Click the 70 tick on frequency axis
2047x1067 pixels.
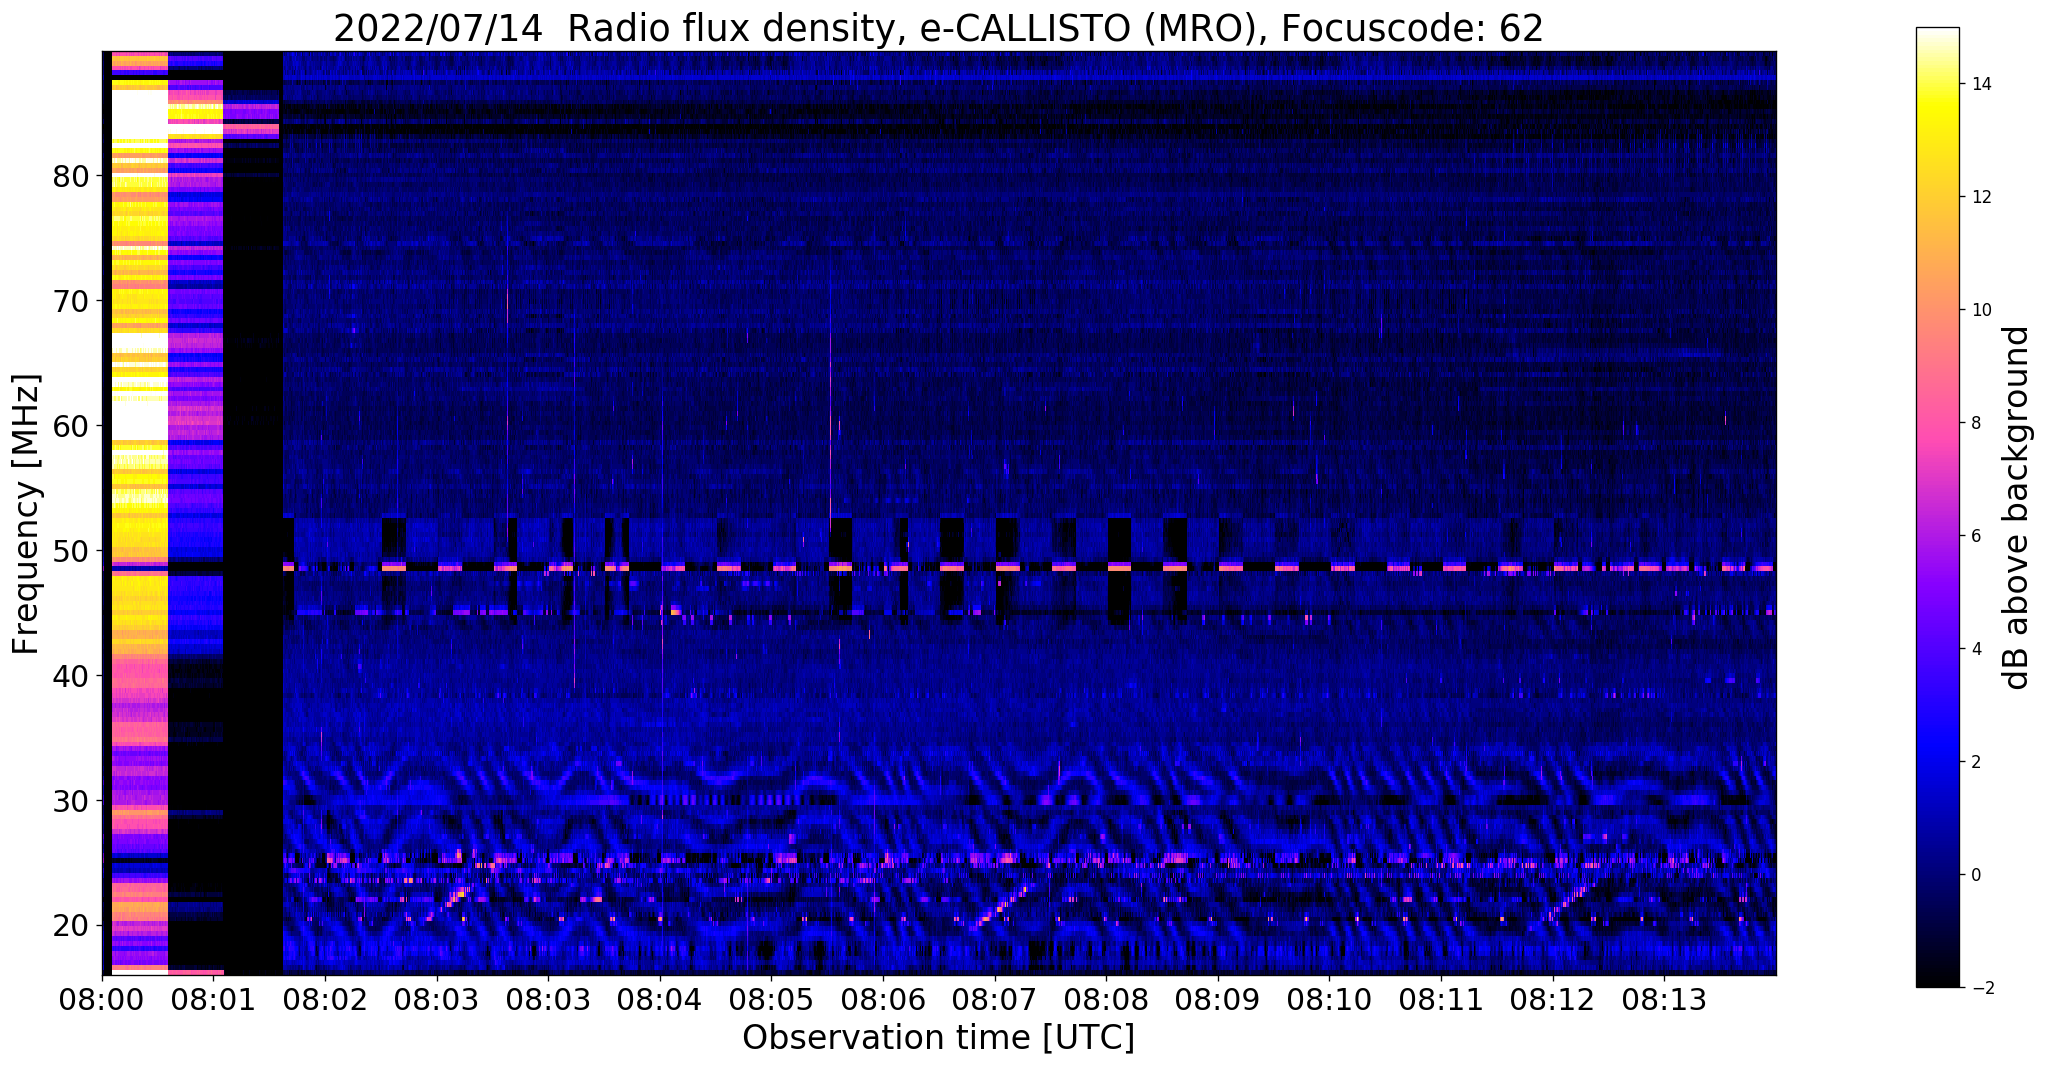coord(72,301)
